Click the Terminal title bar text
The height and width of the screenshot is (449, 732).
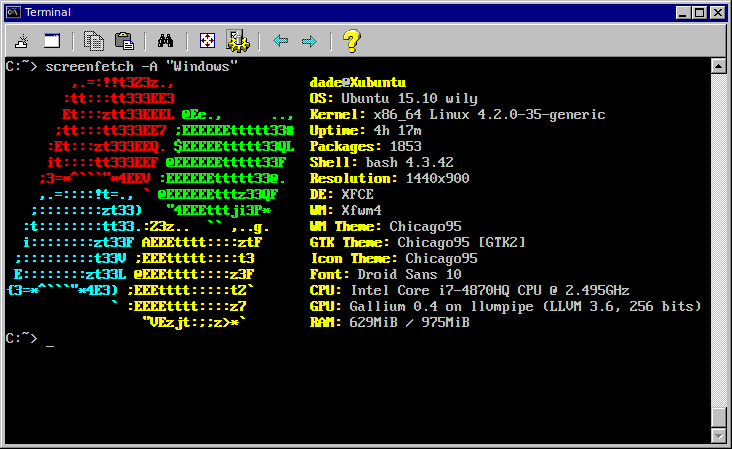pos(48,12)
